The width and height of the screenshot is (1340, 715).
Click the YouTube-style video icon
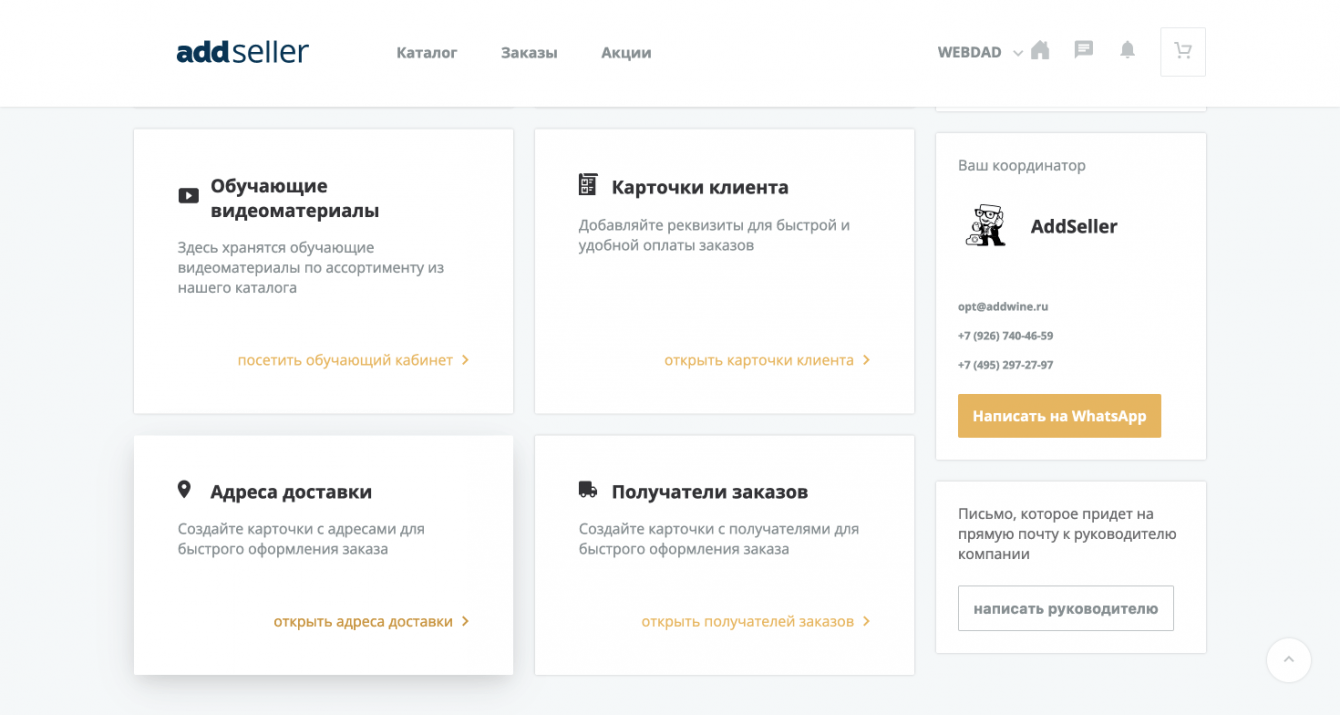[188, 196]
